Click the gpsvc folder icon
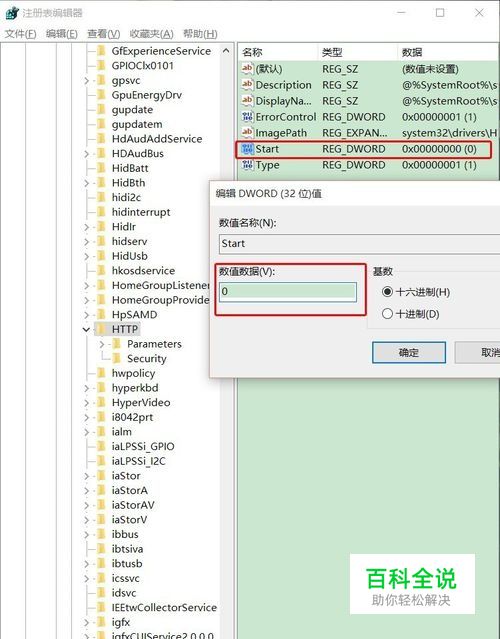The height and width of the screenshot is (639, 500). 101,80
